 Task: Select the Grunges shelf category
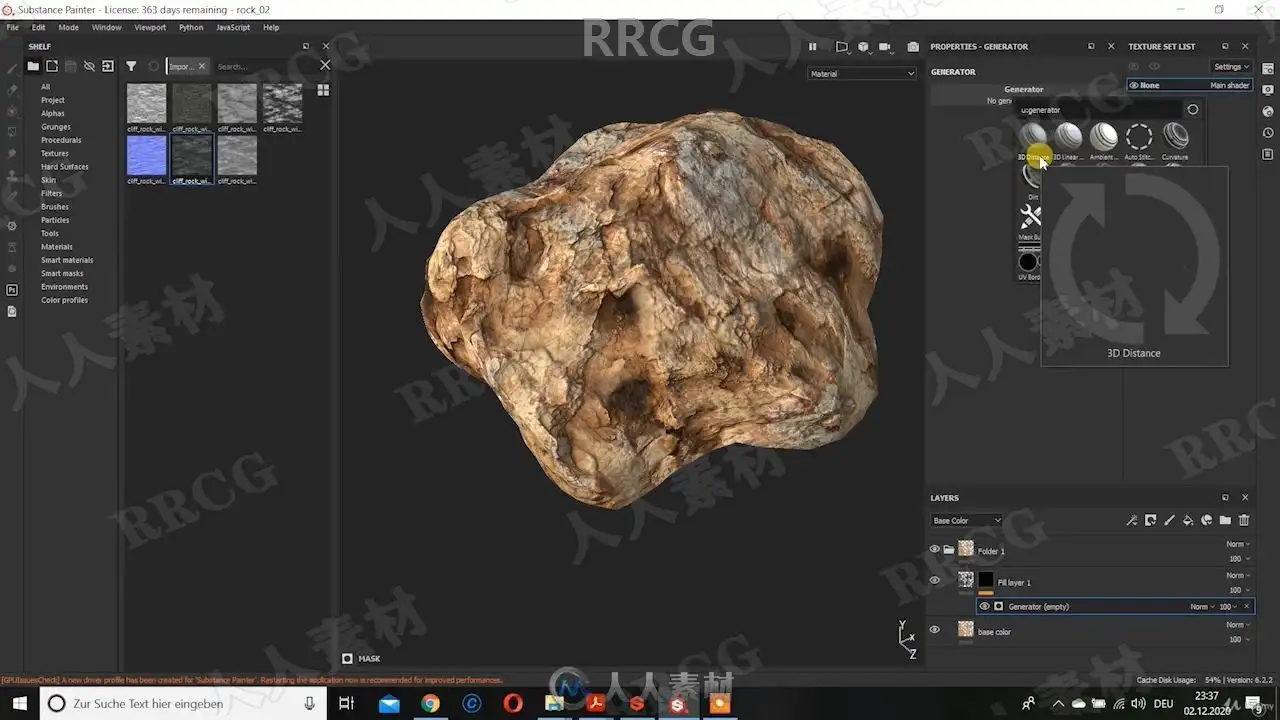56,127
